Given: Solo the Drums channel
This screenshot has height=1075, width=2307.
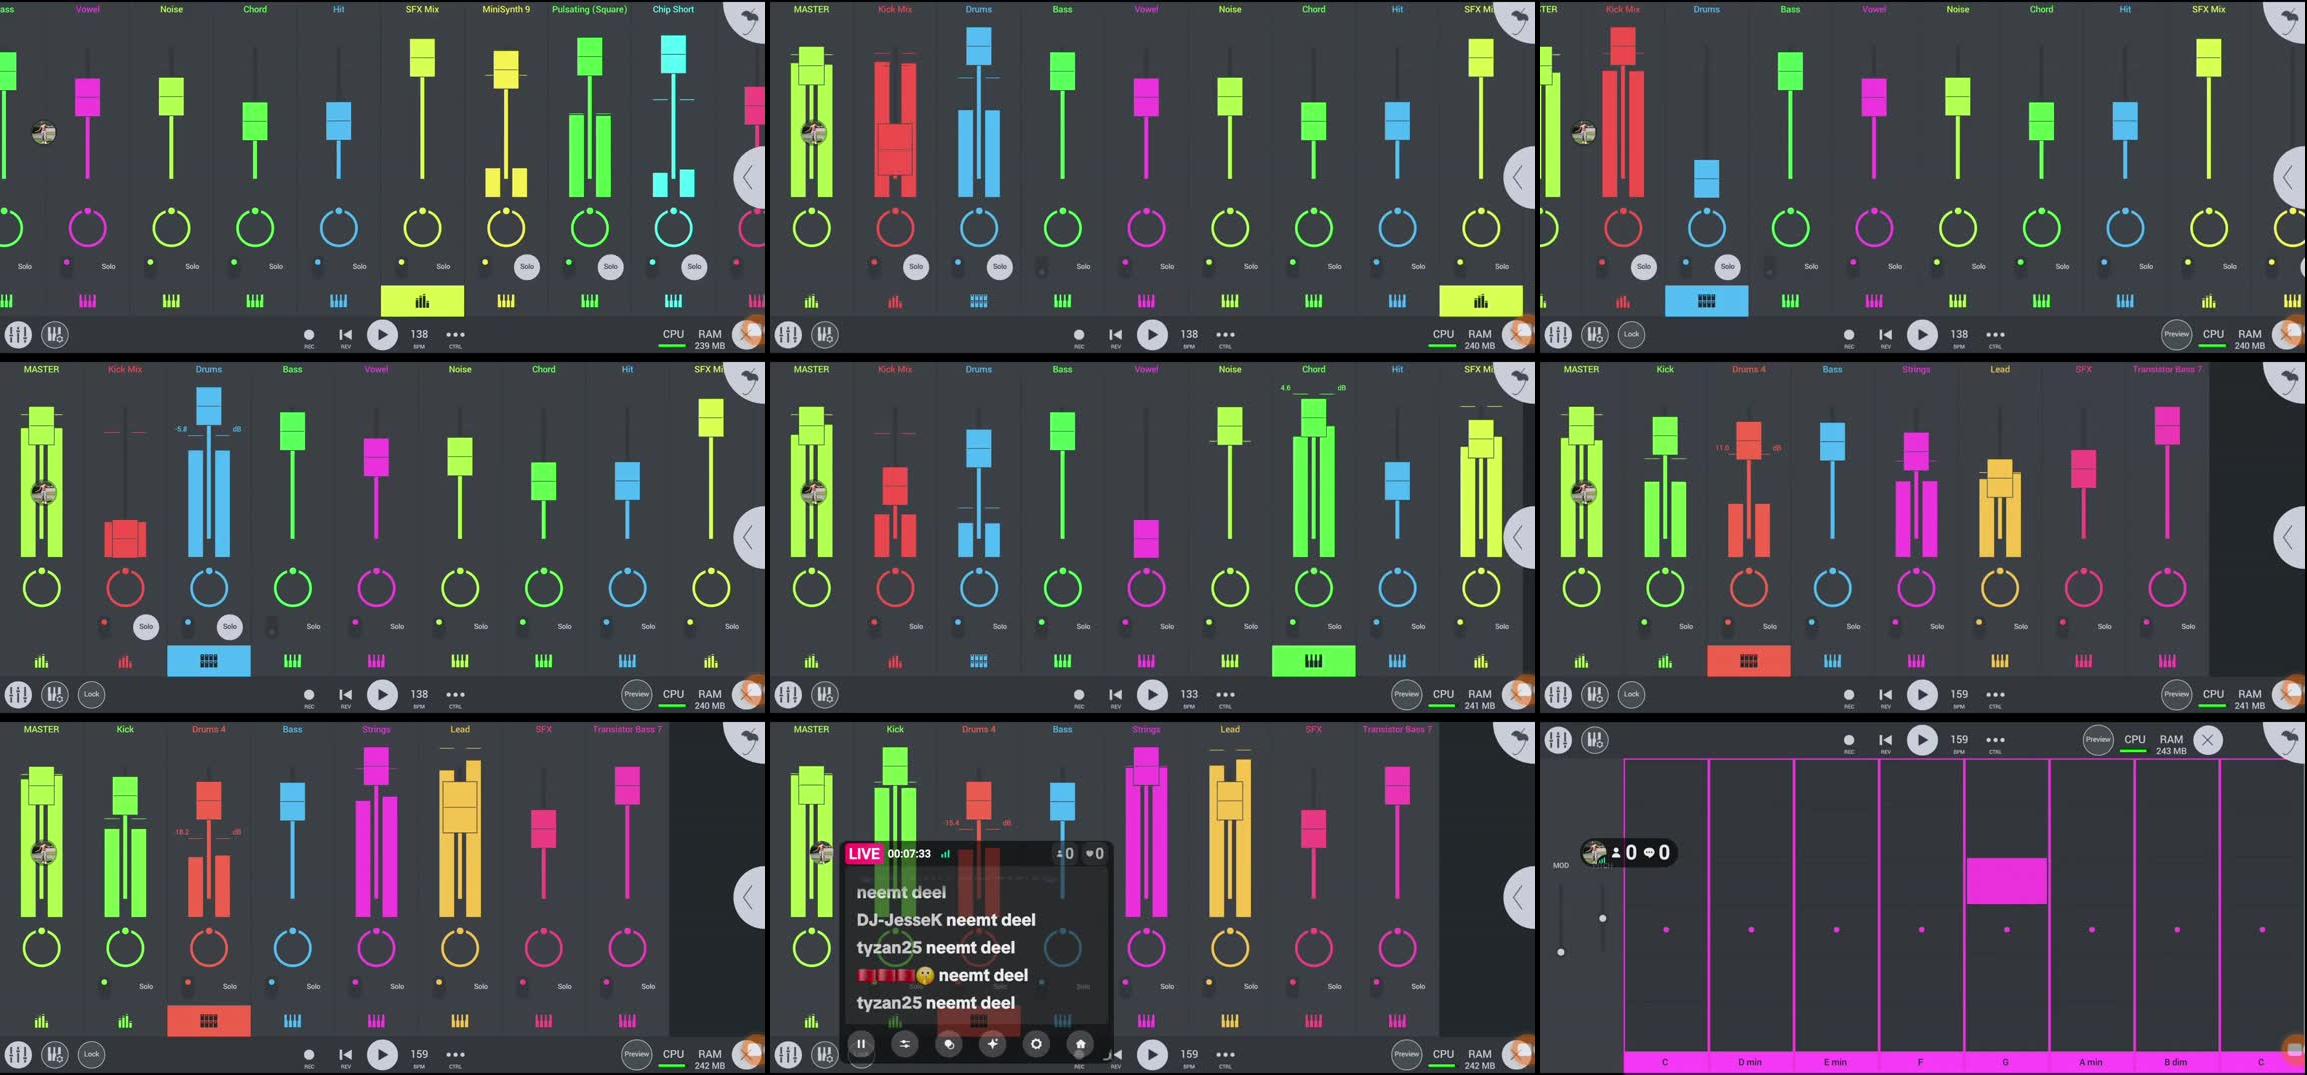Looking at the screenshot, I should (x=999, y=267).
